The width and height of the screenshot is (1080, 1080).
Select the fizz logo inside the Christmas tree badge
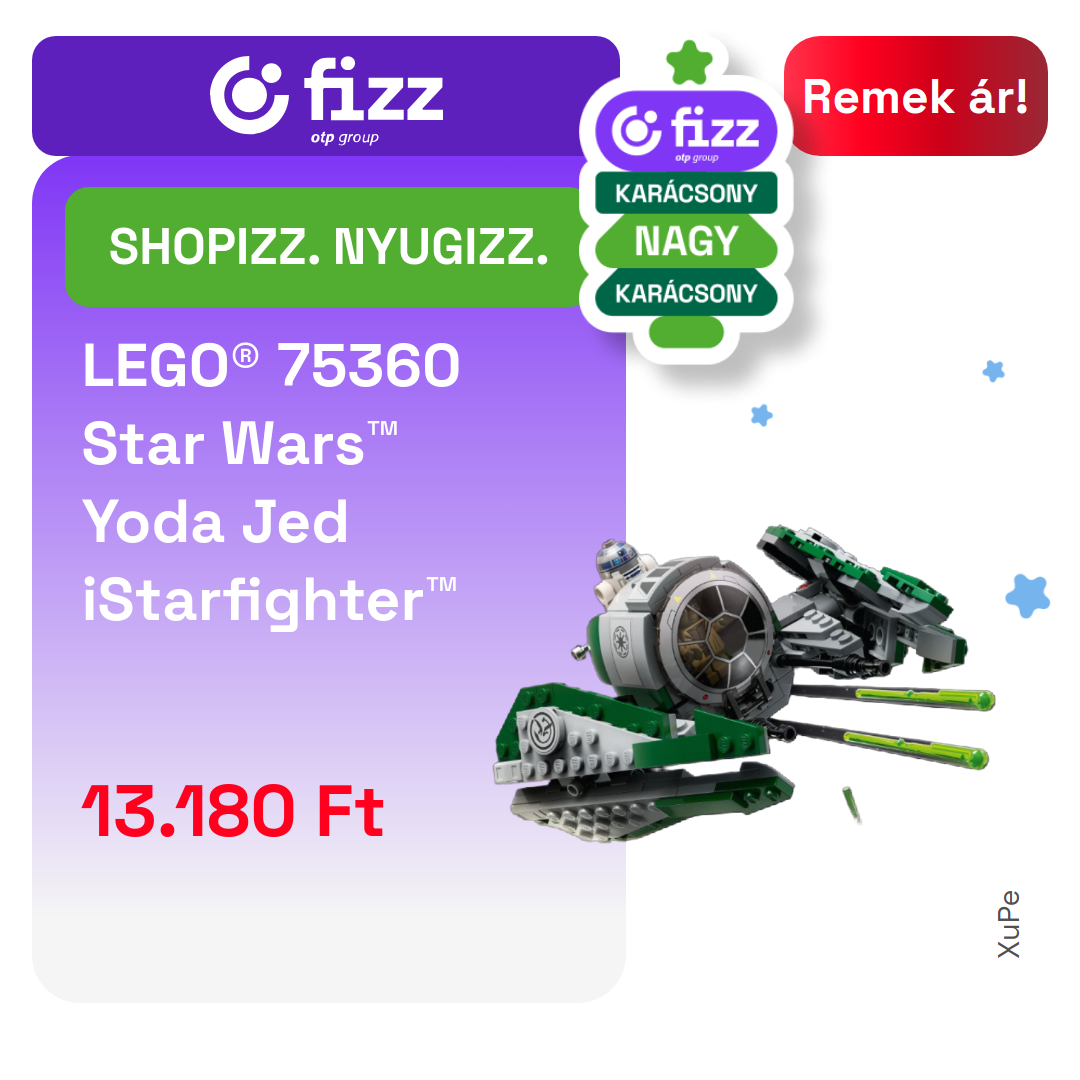(686, 132)
